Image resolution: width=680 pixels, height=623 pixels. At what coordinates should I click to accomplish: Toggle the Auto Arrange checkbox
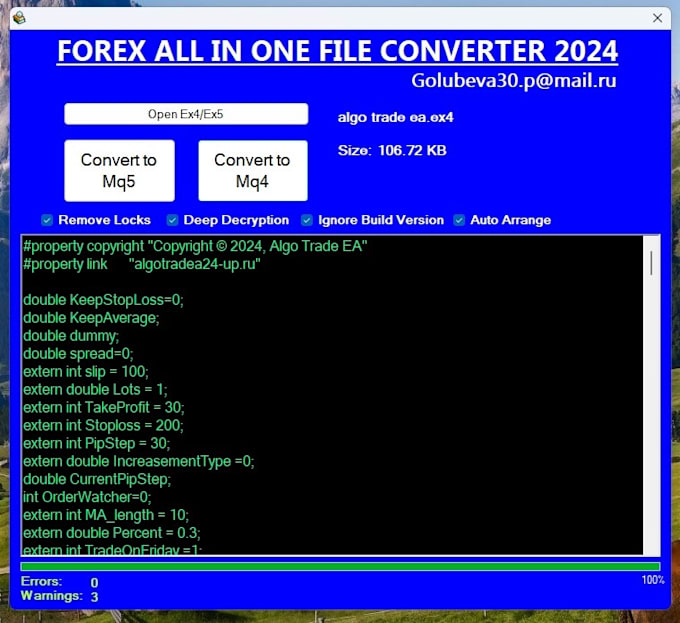click(459, 220)
